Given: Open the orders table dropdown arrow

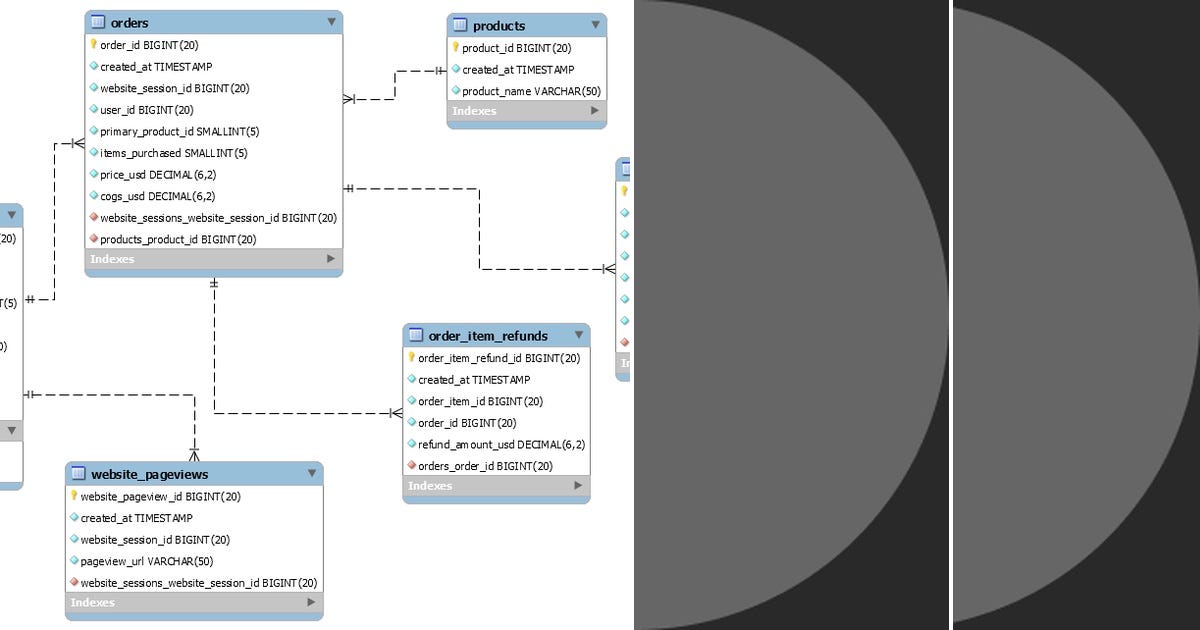Looking at the screenshot, I should tap(331, 22).
